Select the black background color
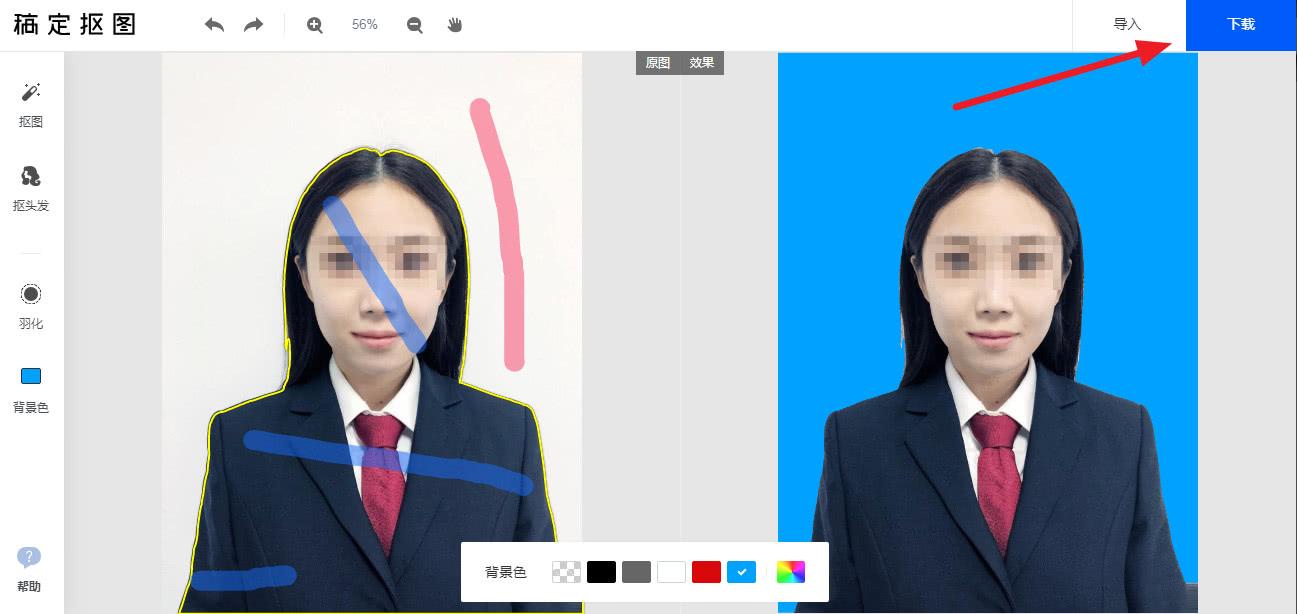 pyautogui.click(x=601, y=571)
